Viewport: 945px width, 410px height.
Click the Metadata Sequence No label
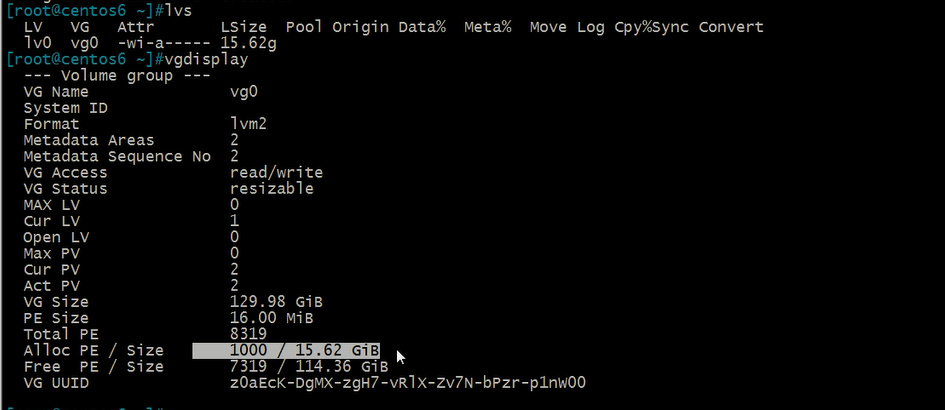tap(117, 156)
